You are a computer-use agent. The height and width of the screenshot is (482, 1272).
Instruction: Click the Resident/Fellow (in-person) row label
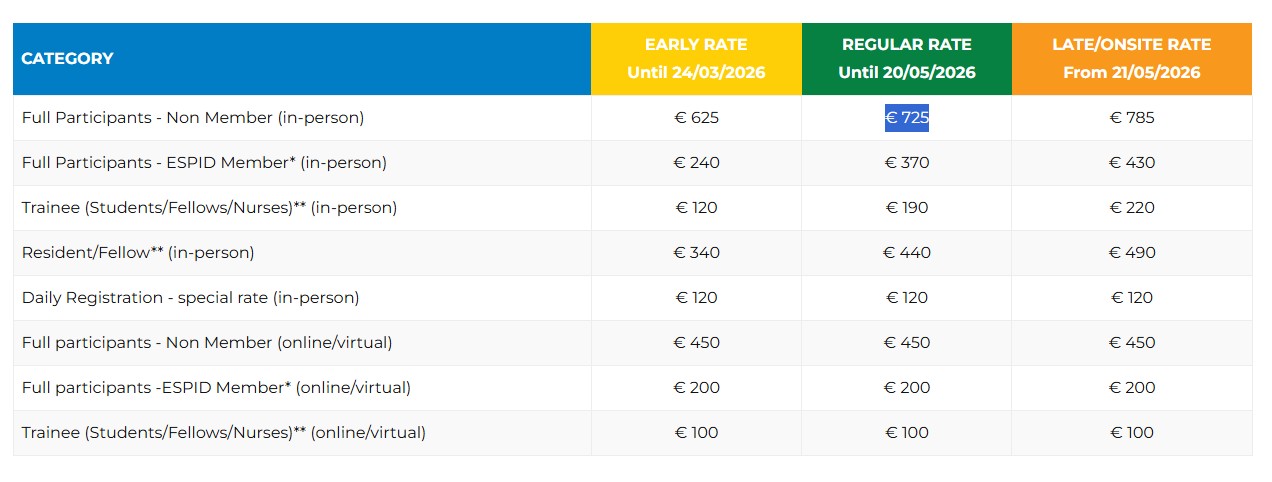138,253
